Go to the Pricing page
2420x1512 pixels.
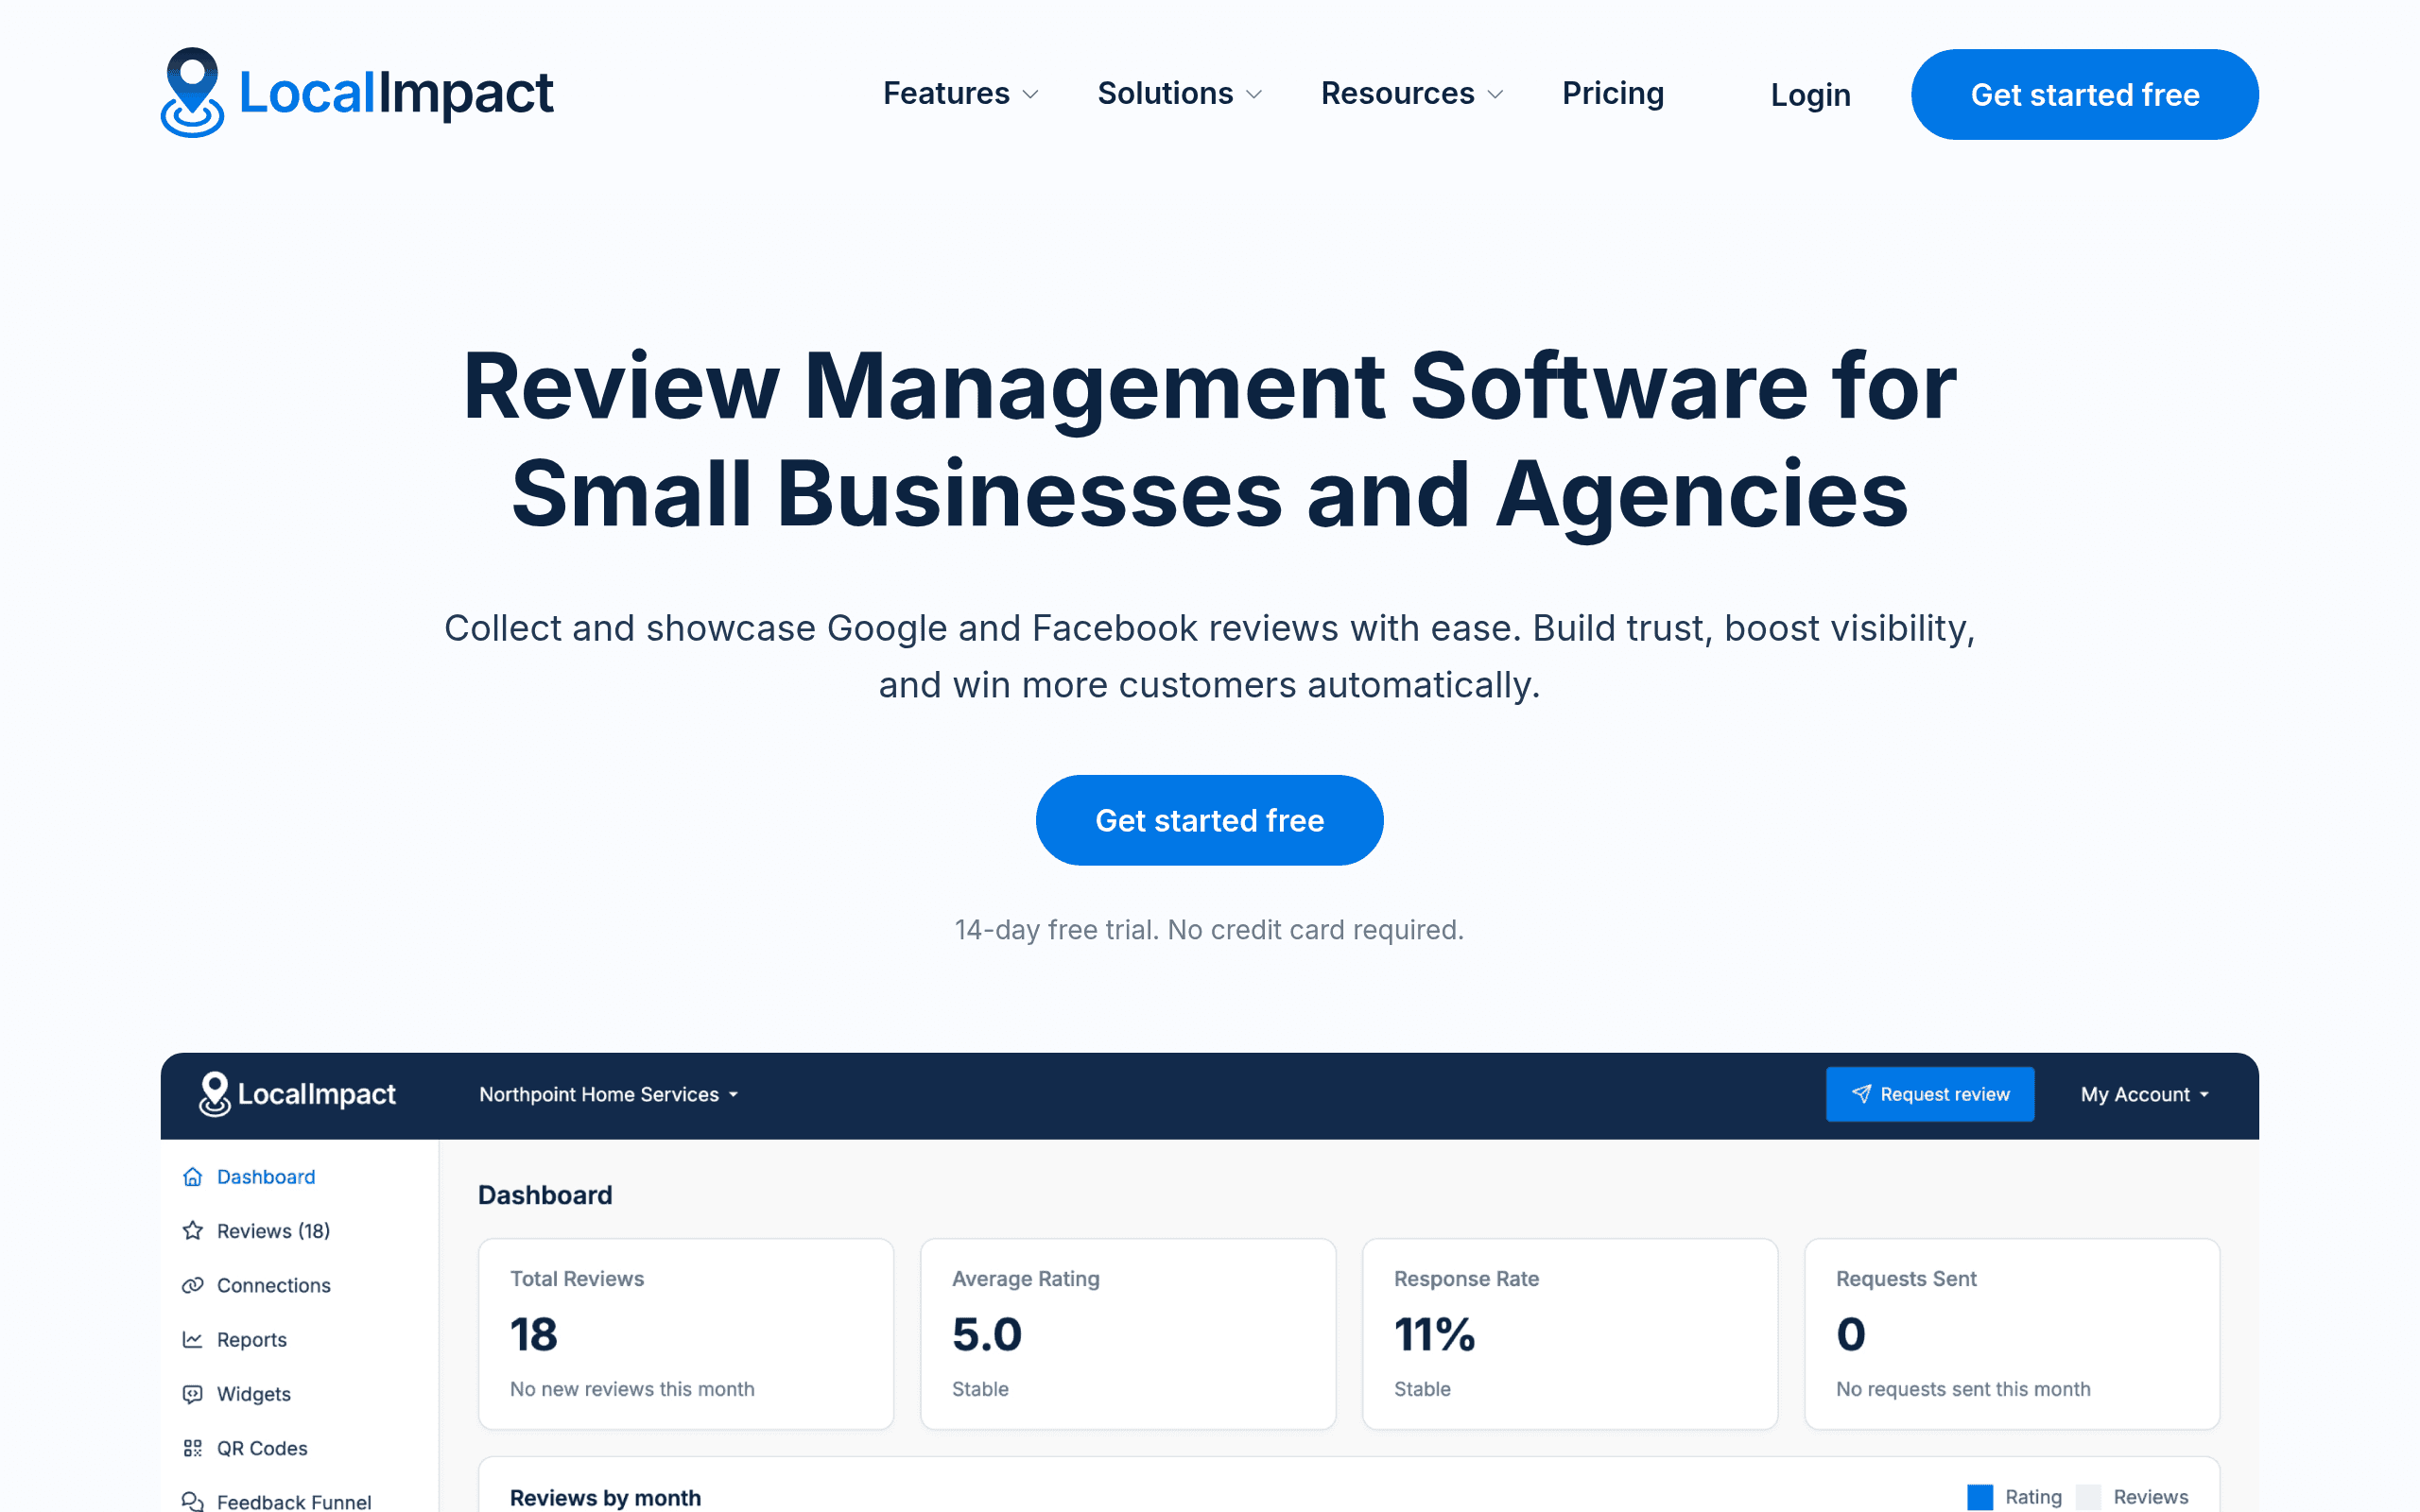1613,93
